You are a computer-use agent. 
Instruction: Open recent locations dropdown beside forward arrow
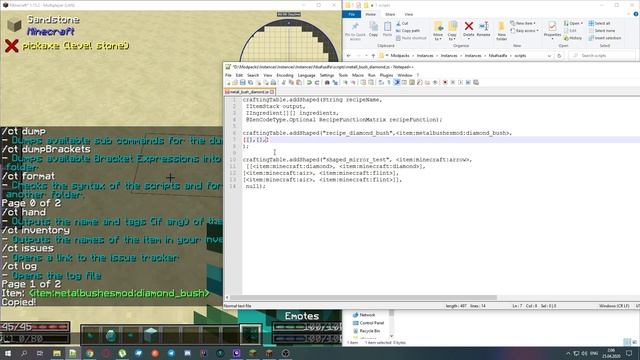pos(366,56)
